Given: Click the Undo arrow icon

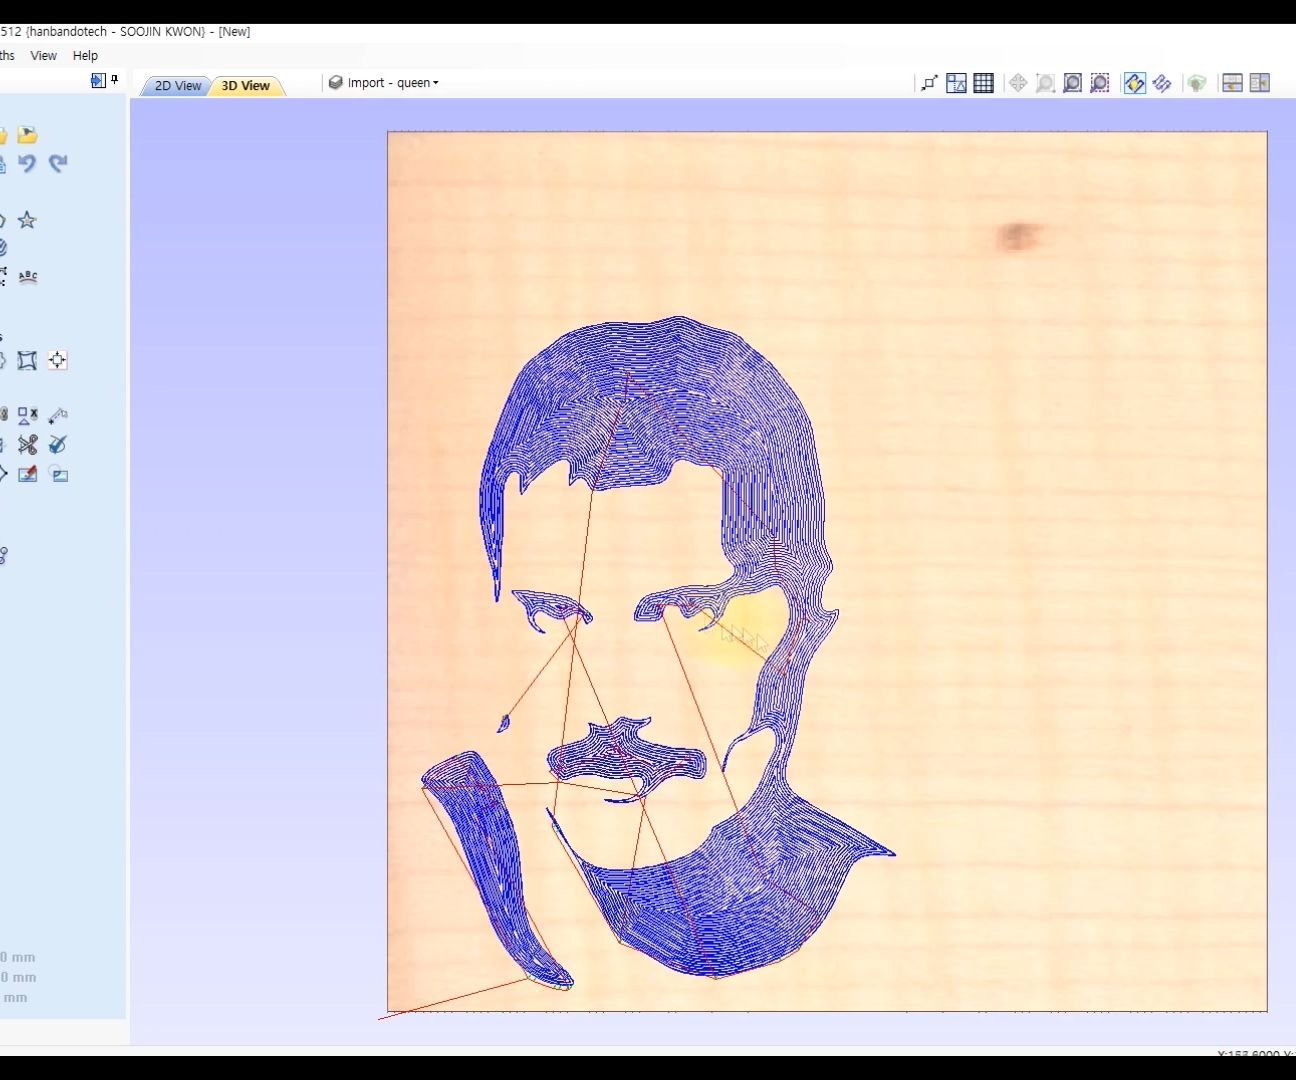Looking at the screenshot, I should coord(27,164).
